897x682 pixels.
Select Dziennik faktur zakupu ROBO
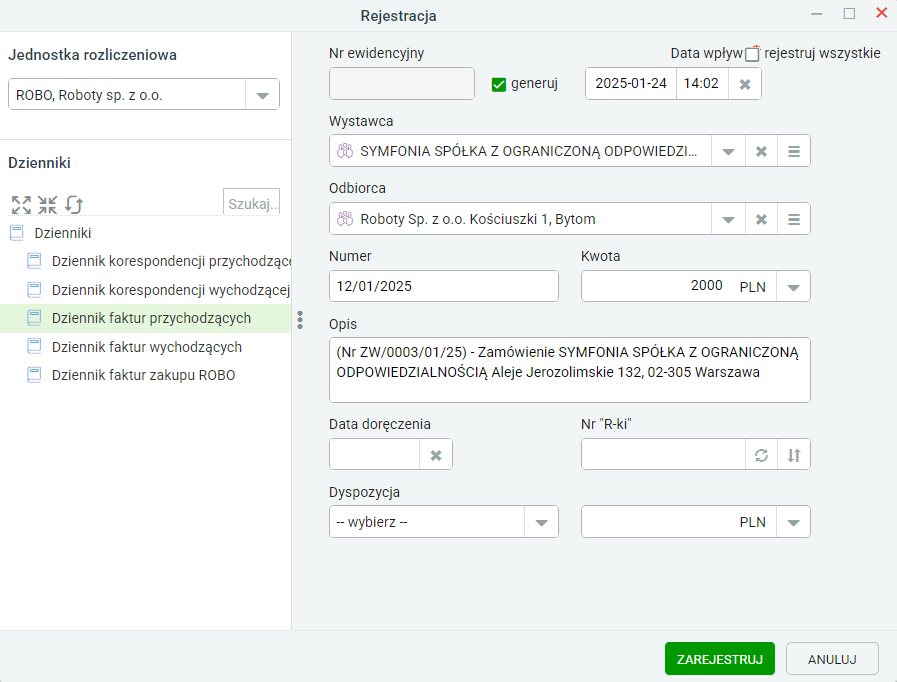145,375
